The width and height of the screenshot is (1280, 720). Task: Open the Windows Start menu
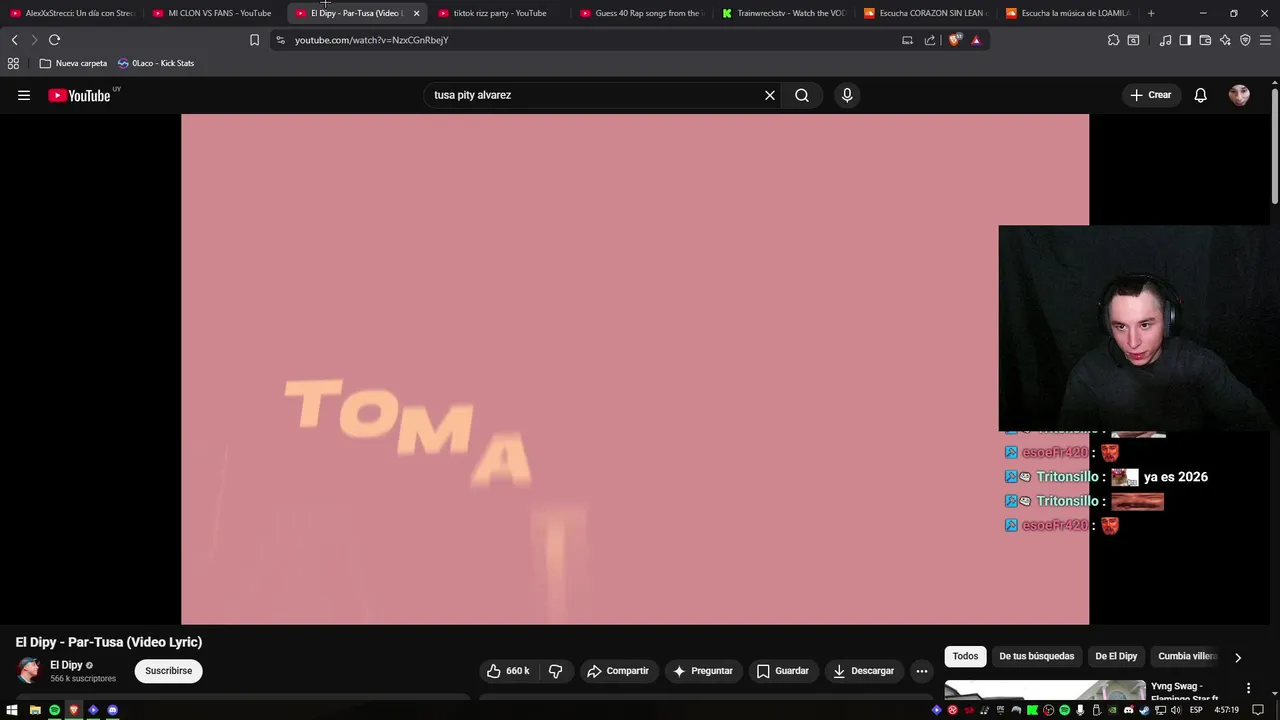click(x=12, y=710)
